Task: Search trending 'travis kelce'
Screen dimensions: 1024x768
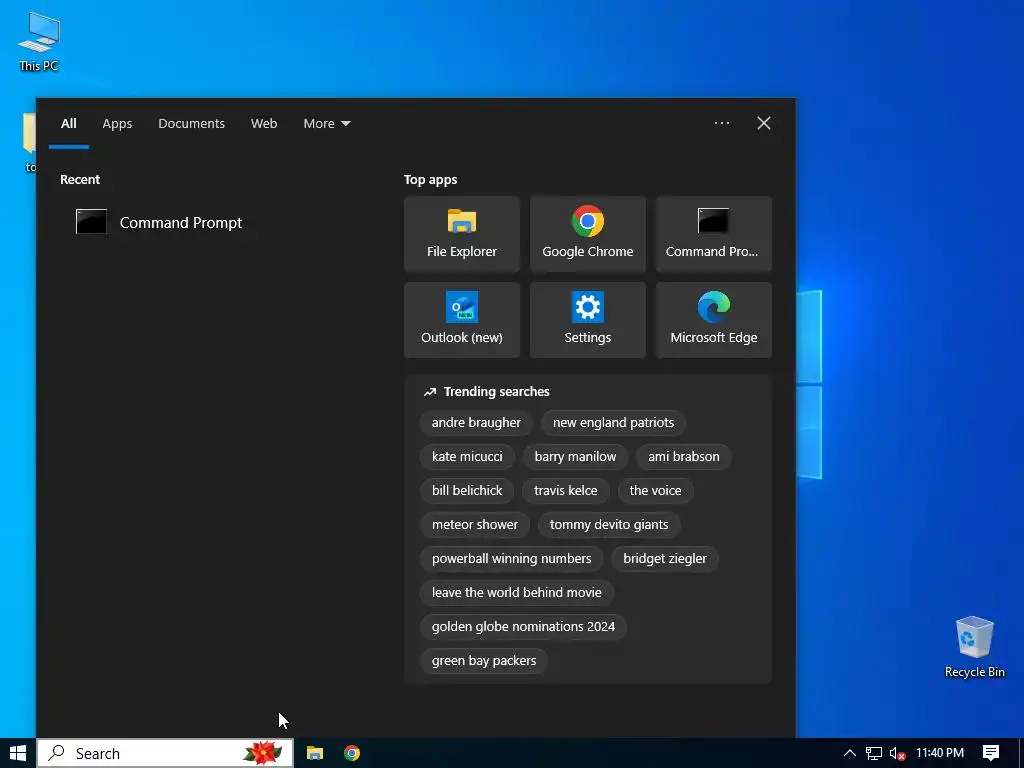Action: 566,490
